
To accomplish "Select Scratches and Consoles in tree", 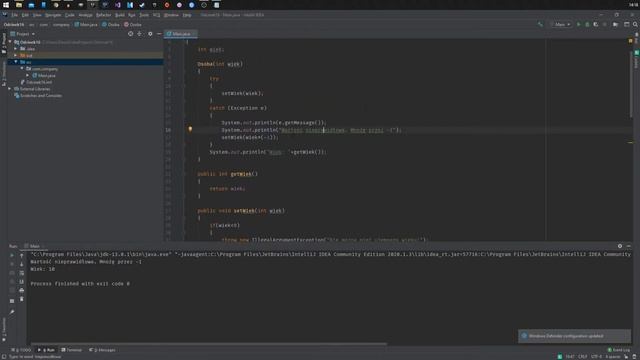I will pos(38,96).
